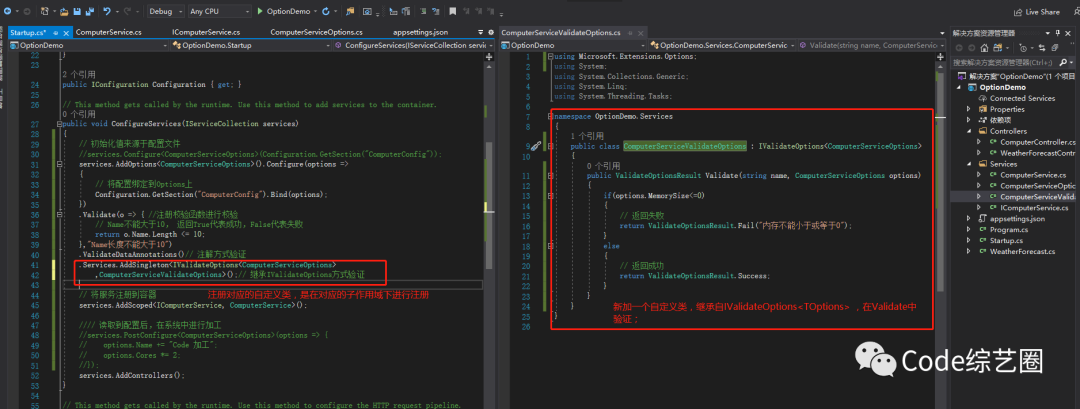Select WeatherForecast.cs in Solution Explorer
Screen dimensions: 1080x409
[x=1022, y=252]
